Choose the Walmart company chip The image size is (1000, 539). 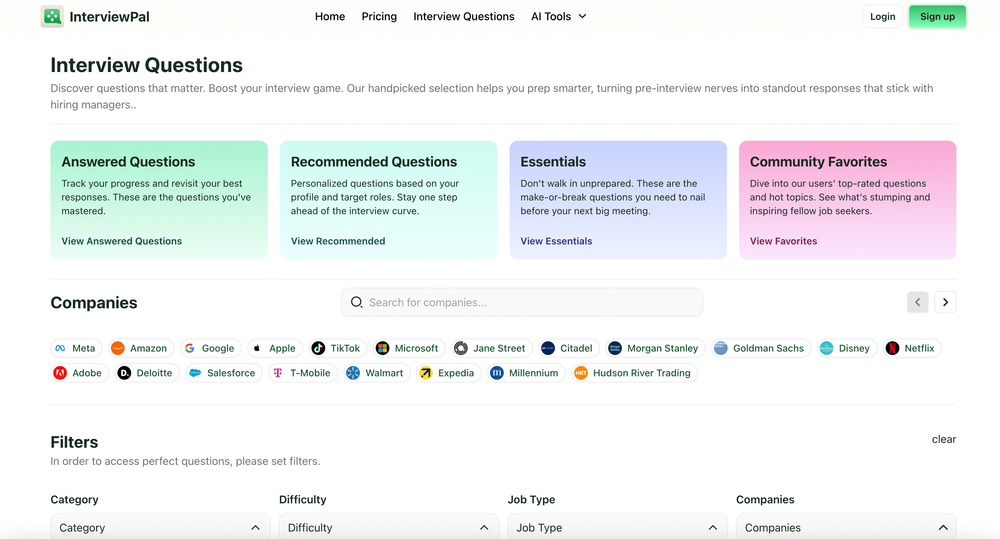pyautogui.click(x=376, y=373)
